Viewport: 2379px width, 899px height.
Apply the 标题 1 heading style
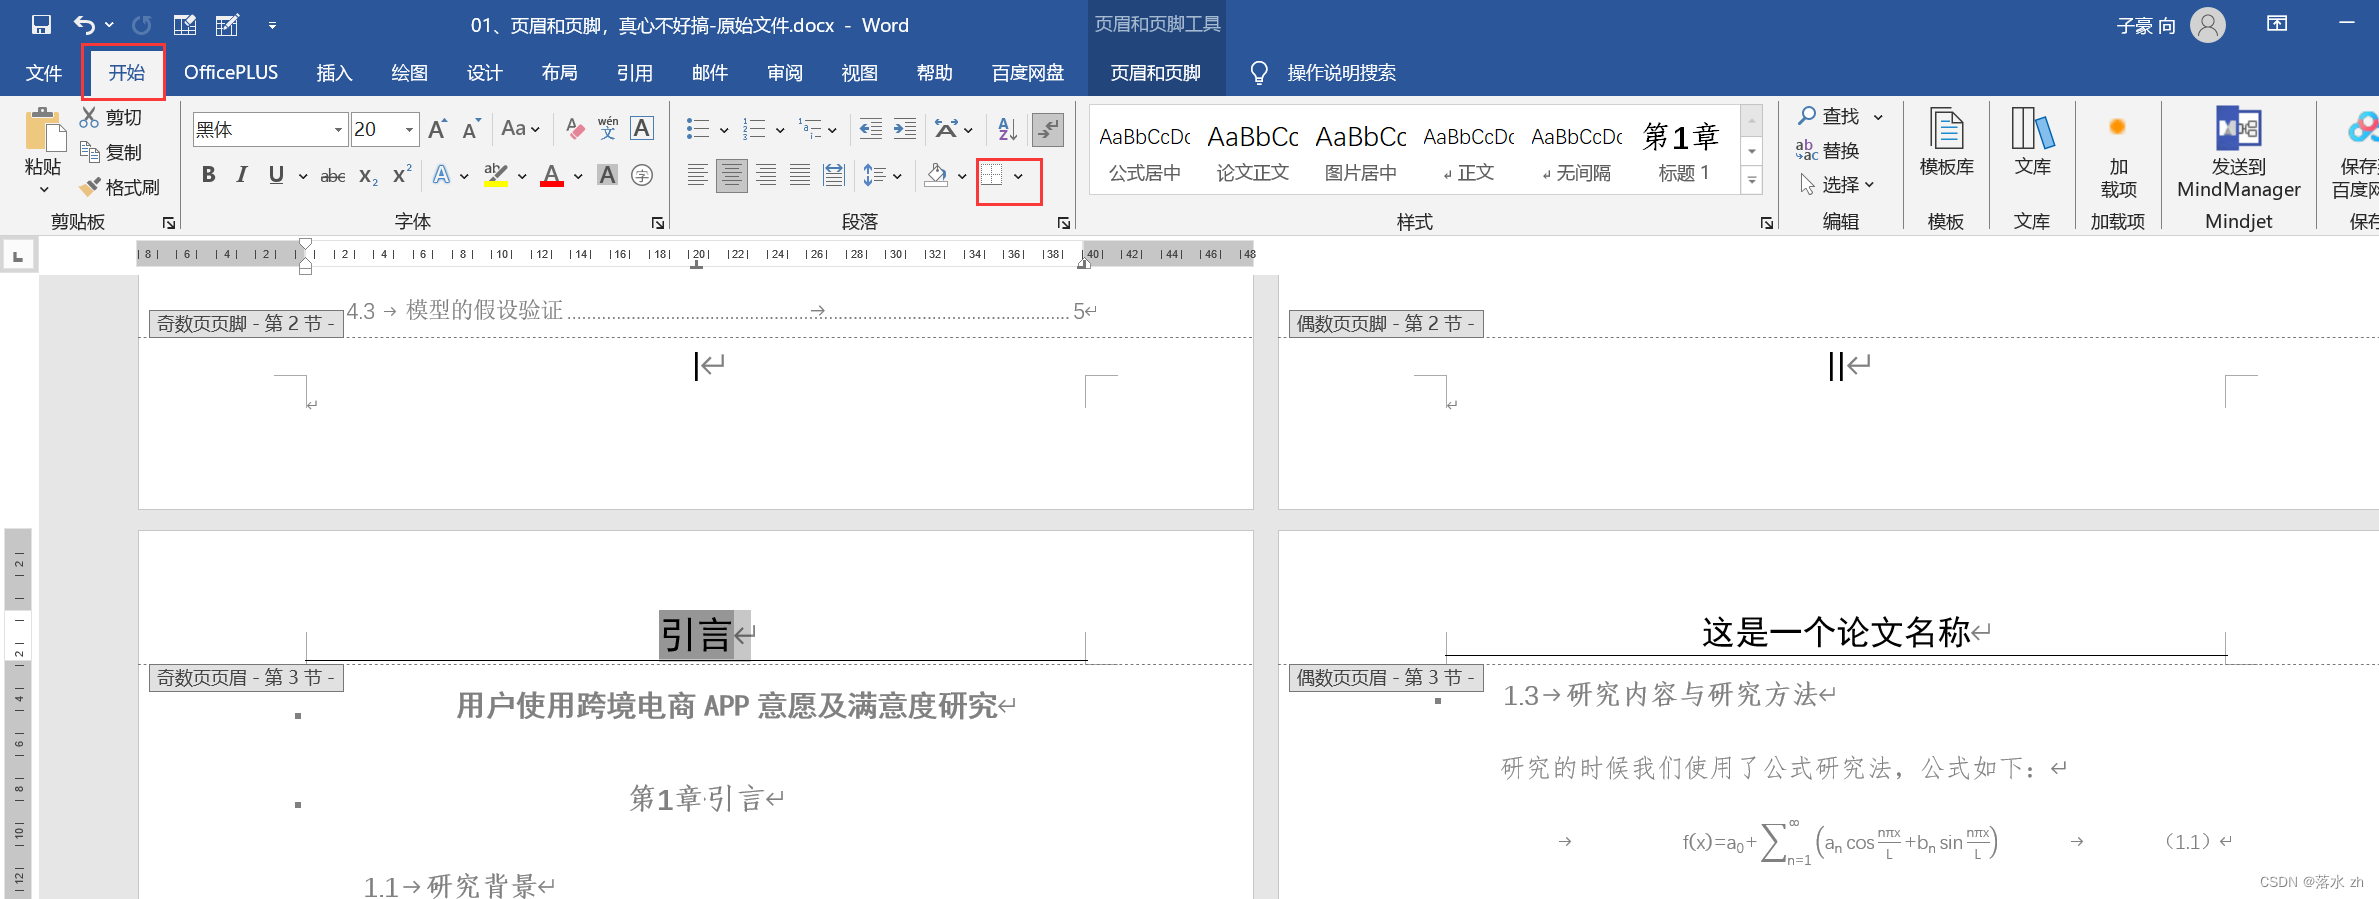[x=1683, y=151]
